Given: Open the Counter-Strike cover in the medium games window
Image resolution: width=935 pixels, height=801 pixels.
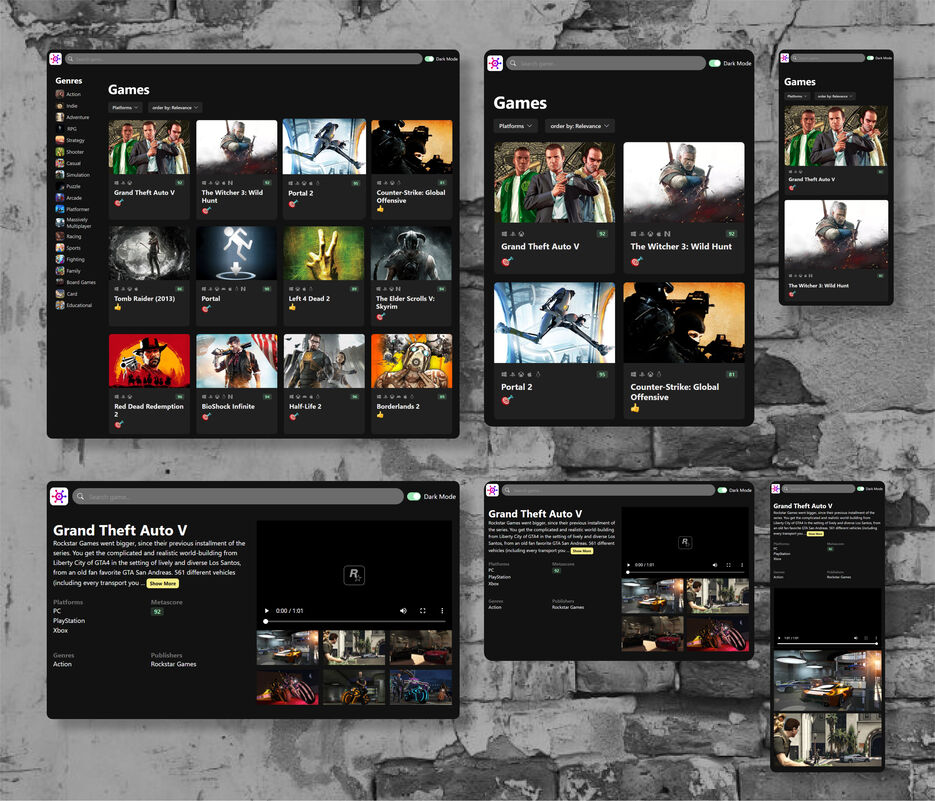Looking at the screenshot, I should (x=684, y=323).
